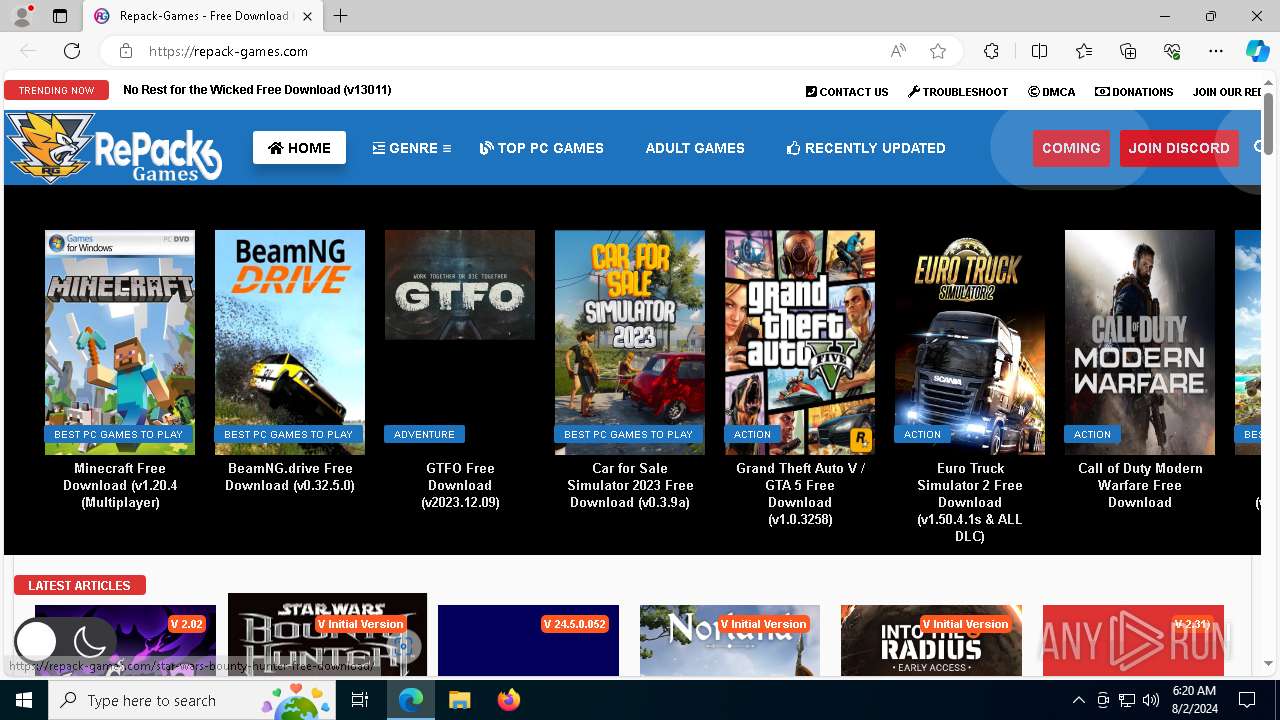Click the Windows taskbar search box
Screen dimensions: 1280x720
[x=192, y=700]
